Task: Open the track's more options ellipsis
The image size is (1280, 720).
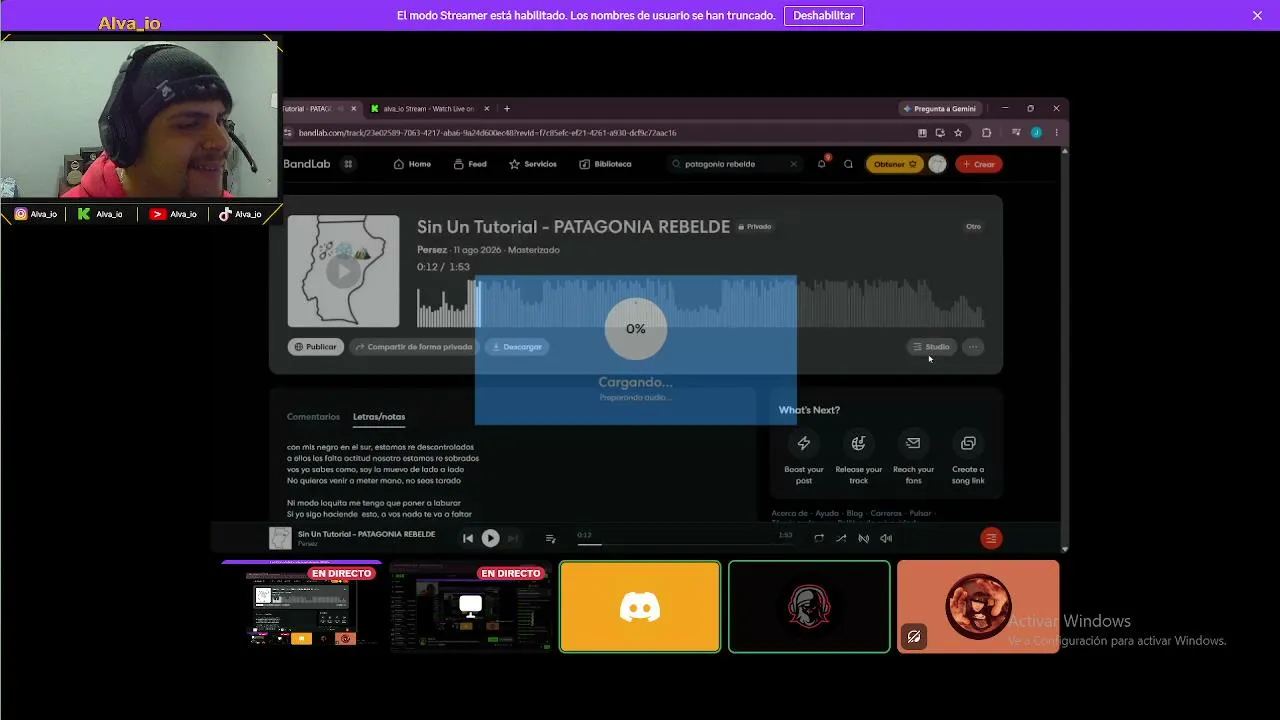Action: click(973, 347)
